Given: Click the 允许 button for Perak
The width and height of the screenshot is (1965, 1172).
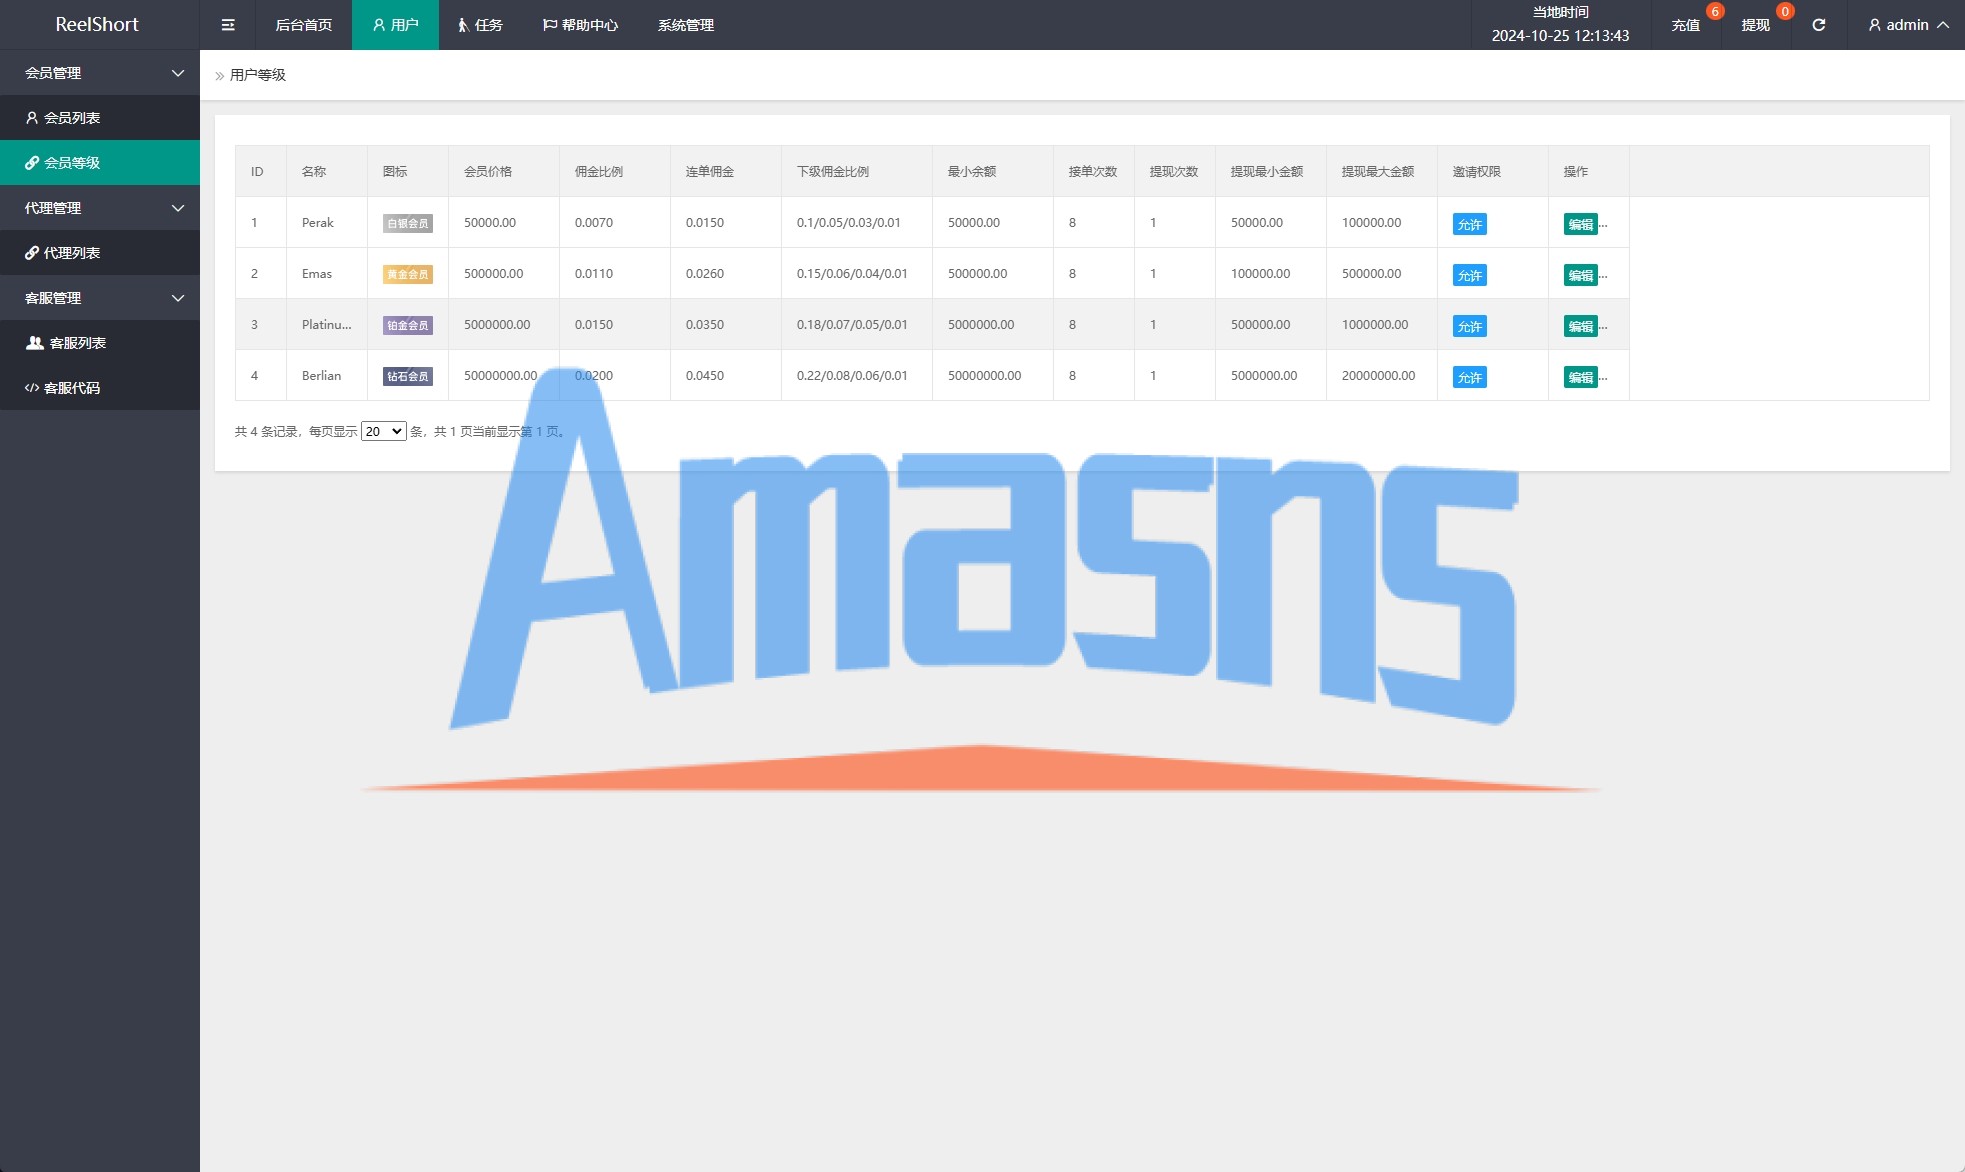Looking at the screenshot, I should [1469, 224].
